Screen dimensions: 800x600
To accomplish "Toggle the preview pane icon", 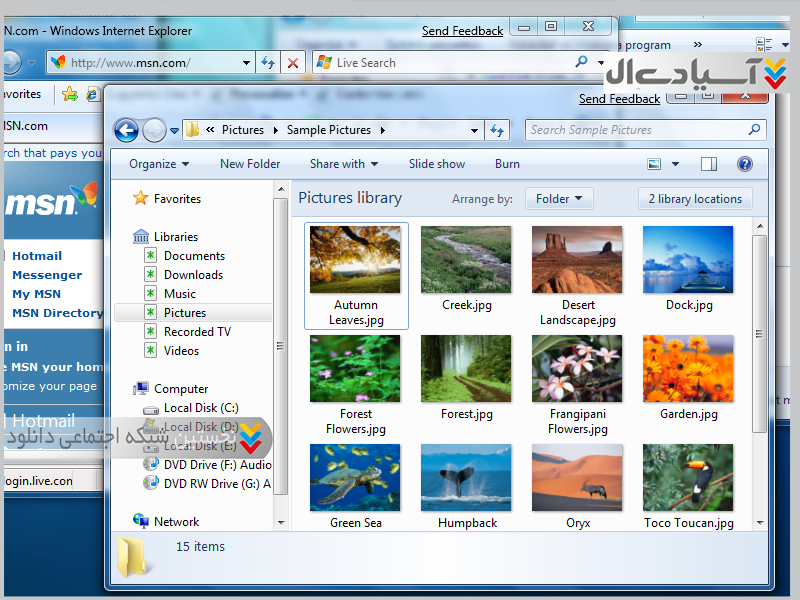I will pyautogui.click(x=709, y=164).
